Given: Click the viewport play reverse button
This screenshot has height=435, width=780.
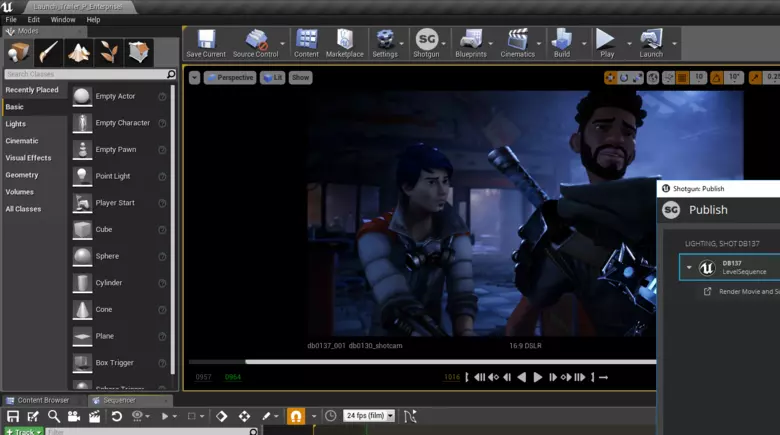Looking at the screenshot, I should click(x=521, y=377).
